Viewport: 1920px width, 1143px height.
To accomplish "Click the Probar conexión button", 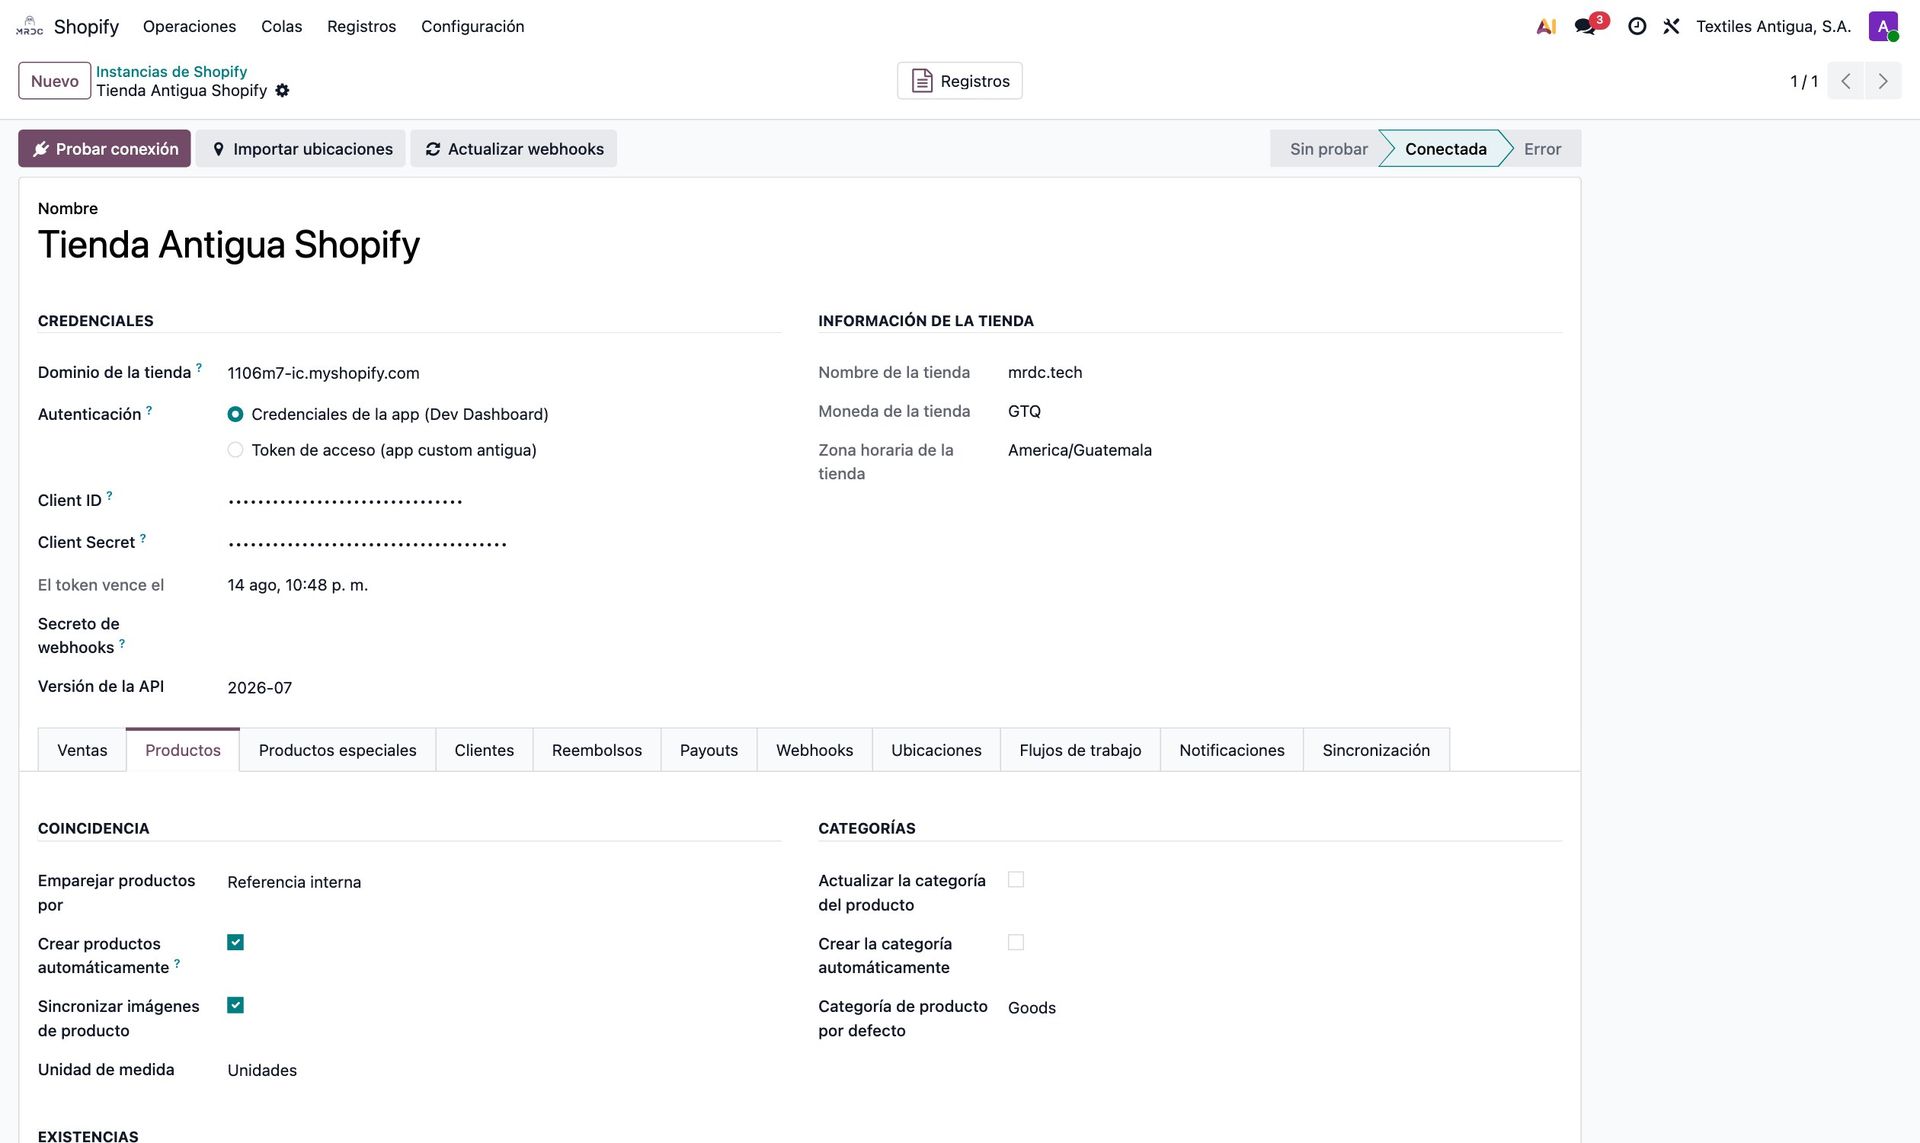I will tap(104, 149).
